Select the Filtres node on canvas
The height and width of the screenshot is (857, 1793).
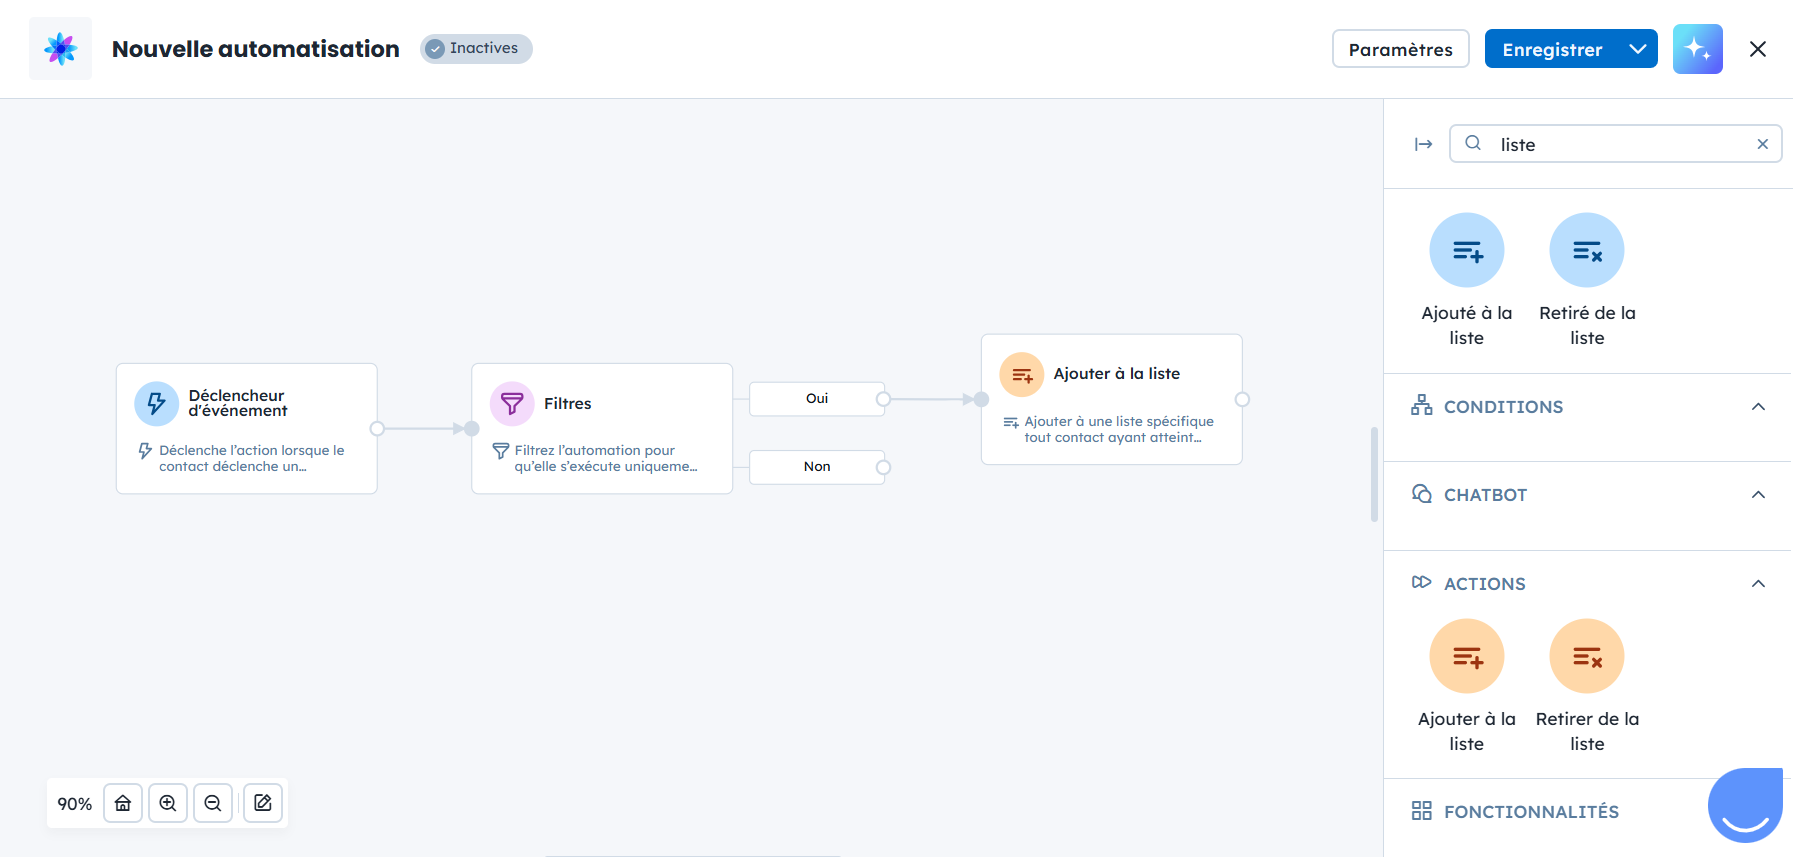601,428
